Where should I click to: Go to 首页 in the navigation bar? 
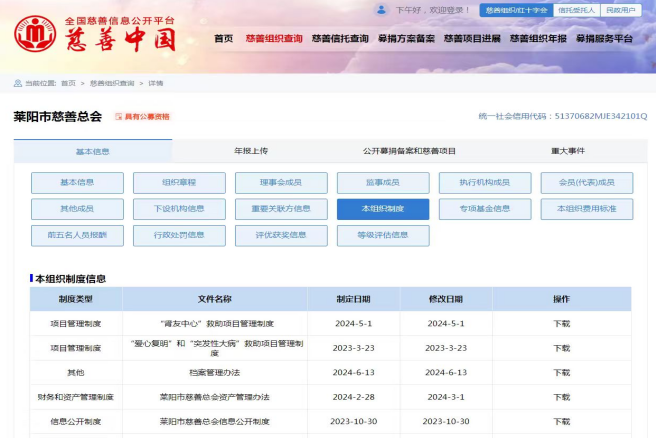[x=223, y=39]
